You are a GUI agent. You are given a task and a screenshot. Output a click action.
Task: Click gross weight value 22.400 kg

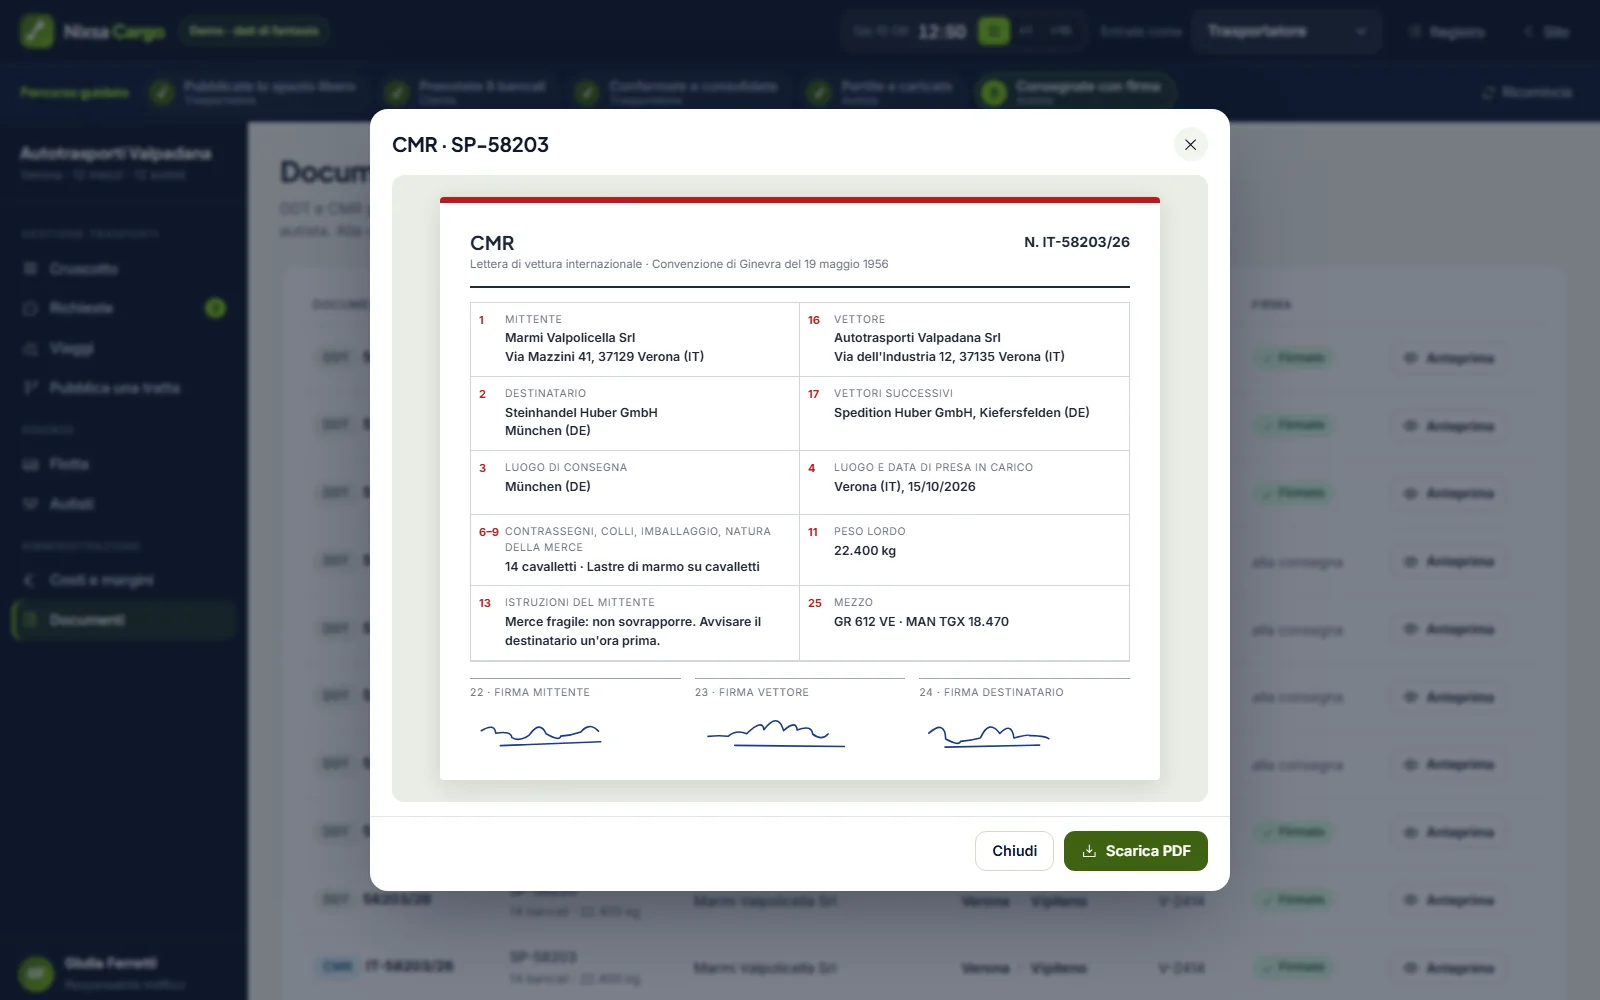[865, 551]
